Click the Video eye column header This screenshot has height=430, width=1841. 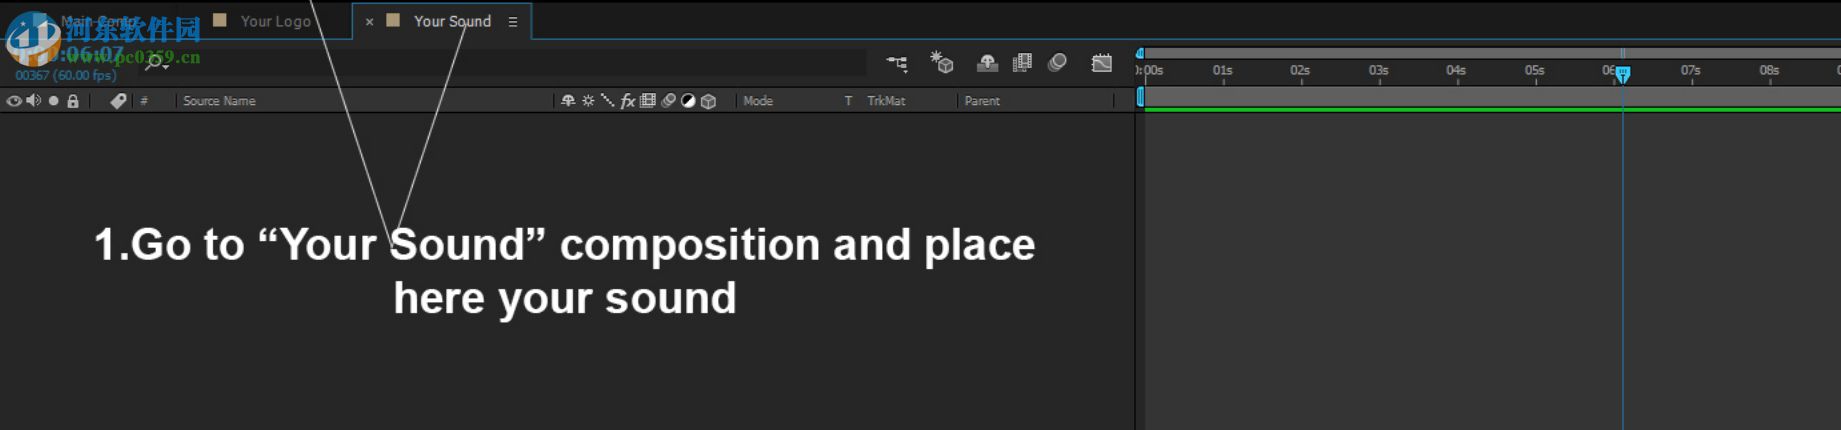[14, 101]
